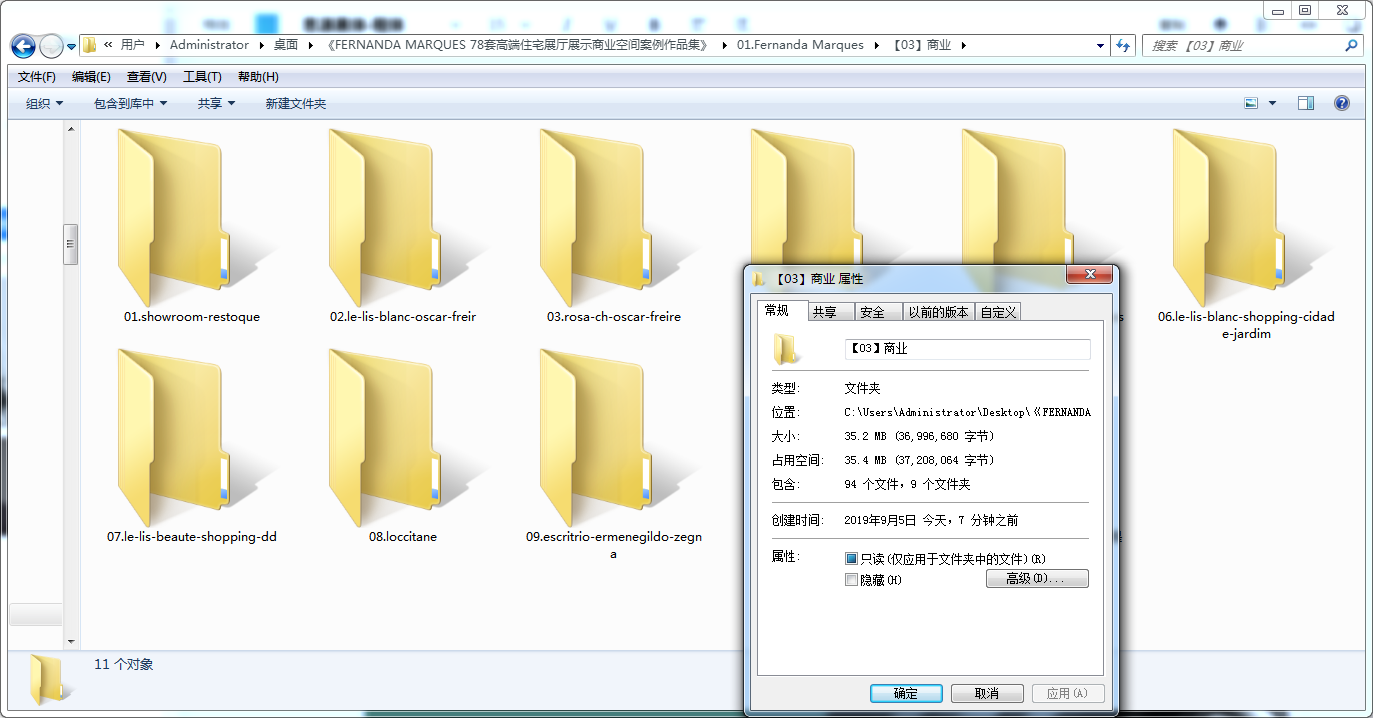Select 06.le-lis-blanc-shopping-cidade-jardim folder
This screenshot has width=1373, height=718.
pos(1246,235)
